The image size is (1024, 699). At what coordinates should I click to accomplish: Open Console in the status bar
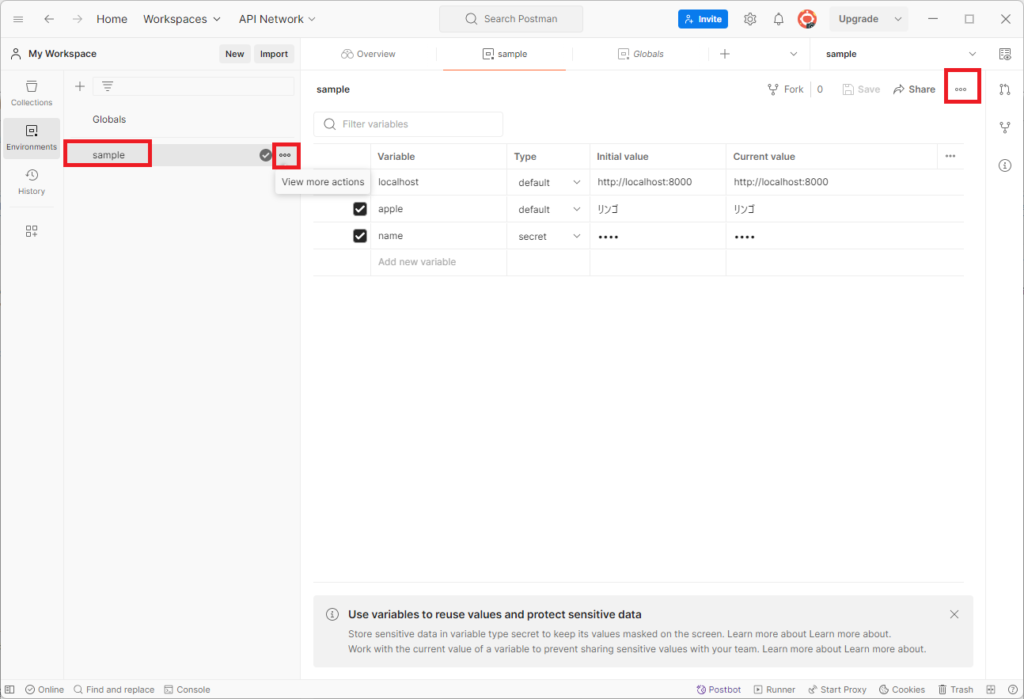coord(187,689)
